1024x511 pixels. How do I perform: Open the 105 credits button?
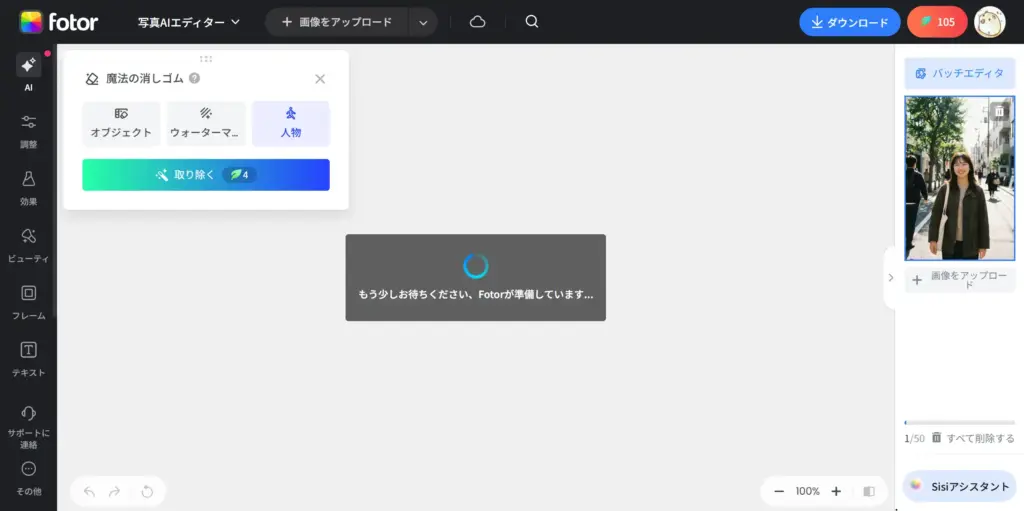point(937,22)
